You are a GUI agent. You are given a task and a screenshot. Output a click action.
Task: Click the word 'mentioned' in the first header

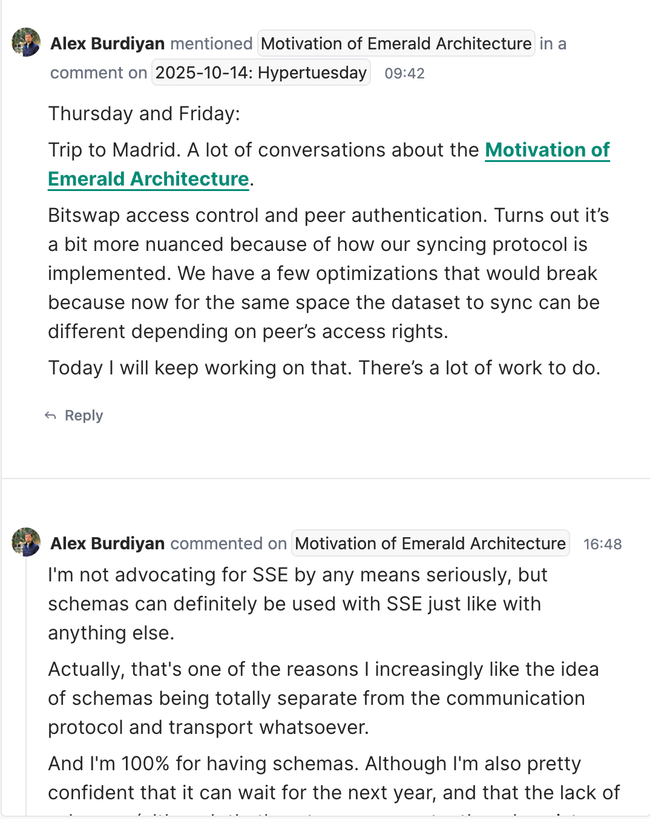[x=211, y=44]
